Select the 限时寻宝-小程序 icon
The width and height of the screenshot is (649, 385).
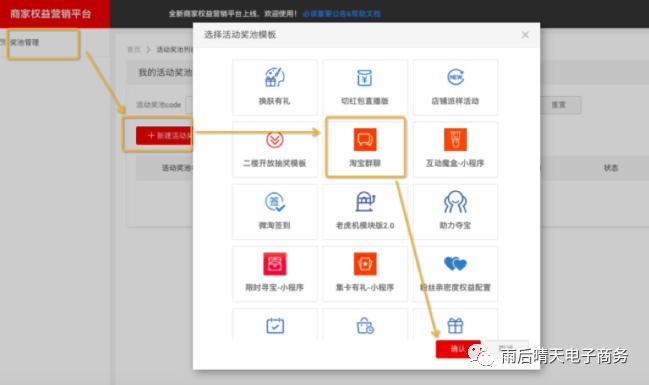click(274, 264)
